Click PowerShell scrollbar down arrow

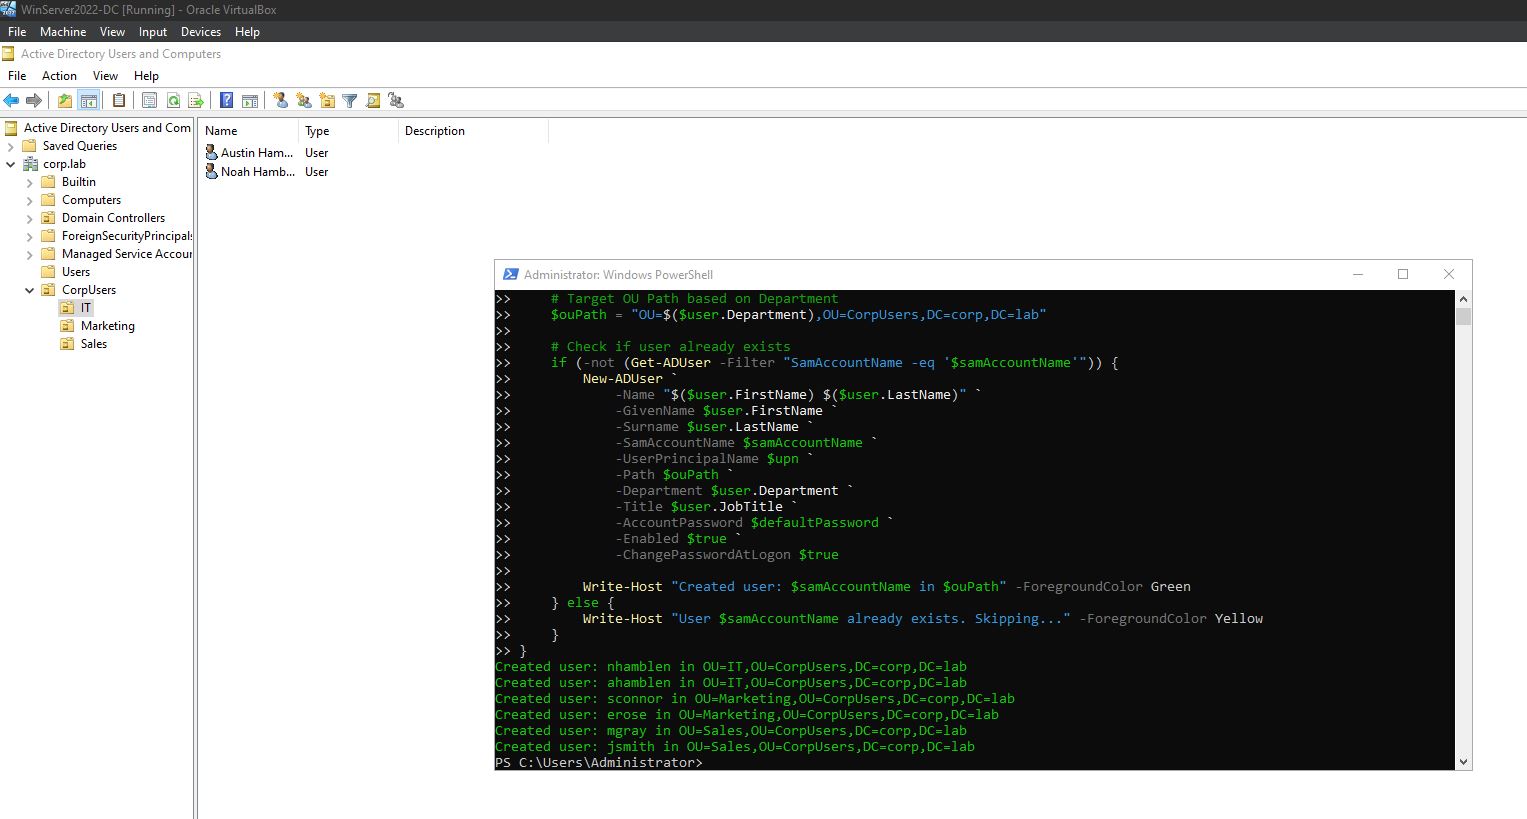[x=1464, y=762]
